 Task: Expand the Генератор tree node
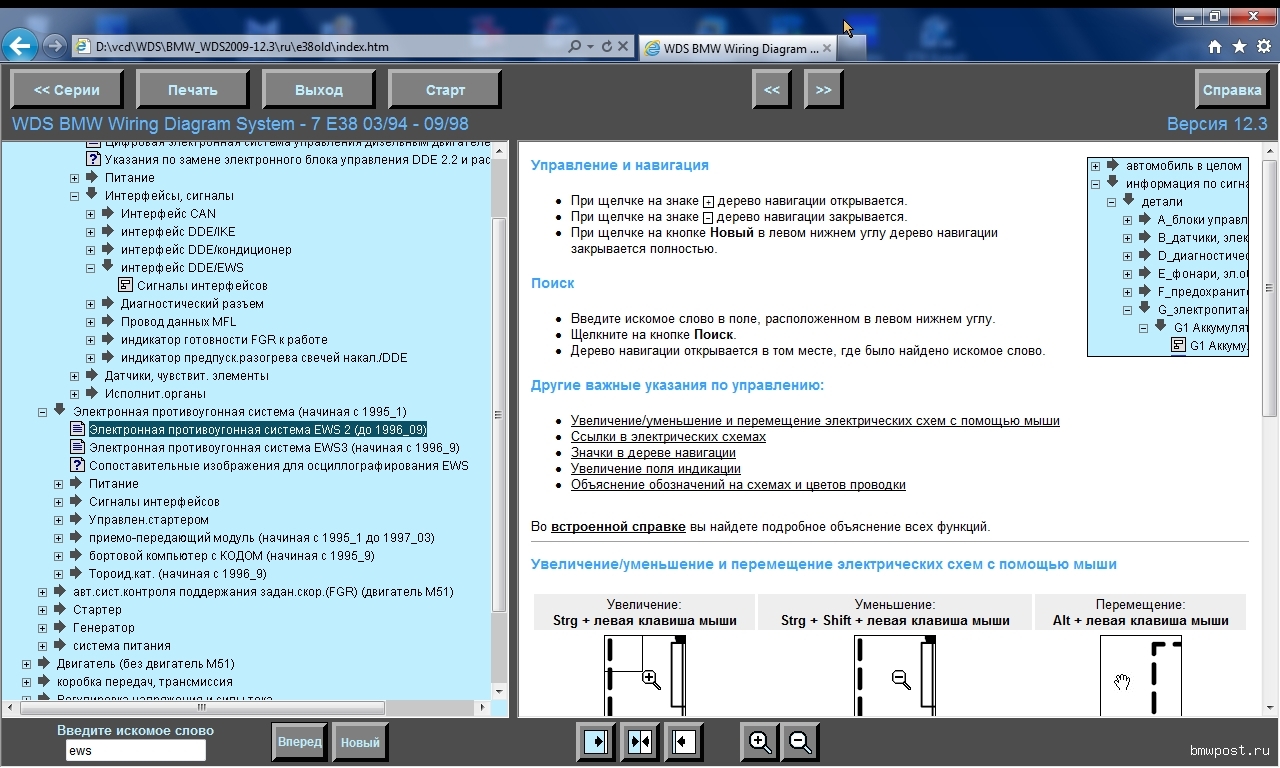(x=43, y=628)
